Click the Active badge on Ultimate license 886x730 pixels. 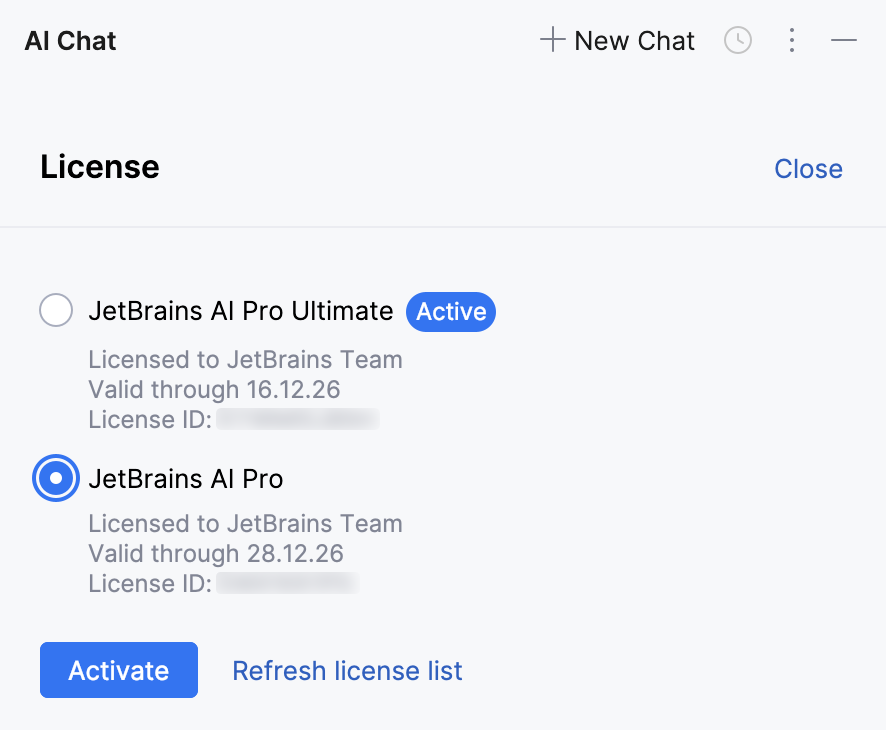[x=450, y=311]
